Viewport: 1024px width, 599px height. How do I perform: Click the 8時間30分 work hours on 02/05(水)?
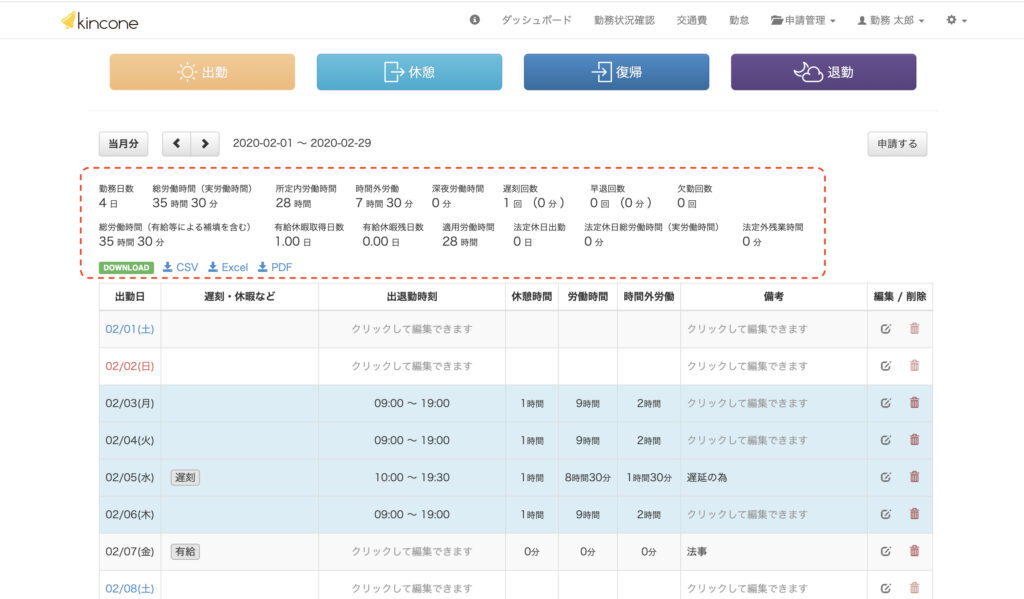point(588,478)
